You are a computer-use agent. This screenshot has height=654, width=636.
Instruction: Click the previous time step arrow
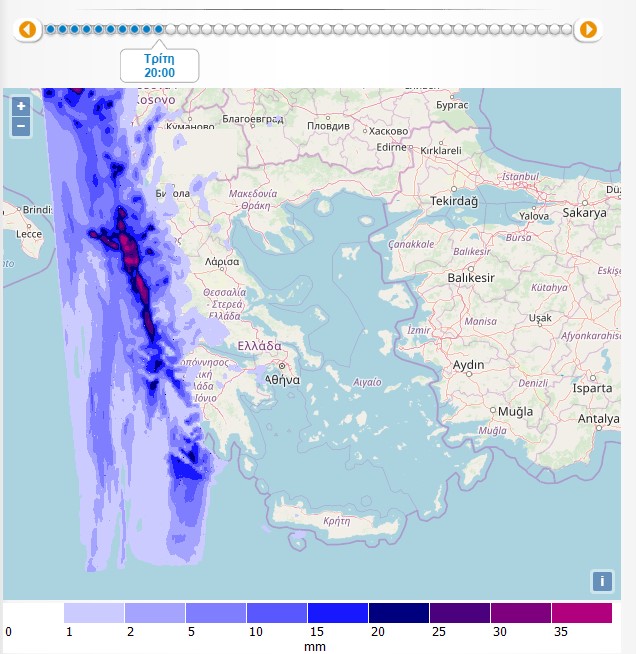pyautogui.click(x=28, y=30)
